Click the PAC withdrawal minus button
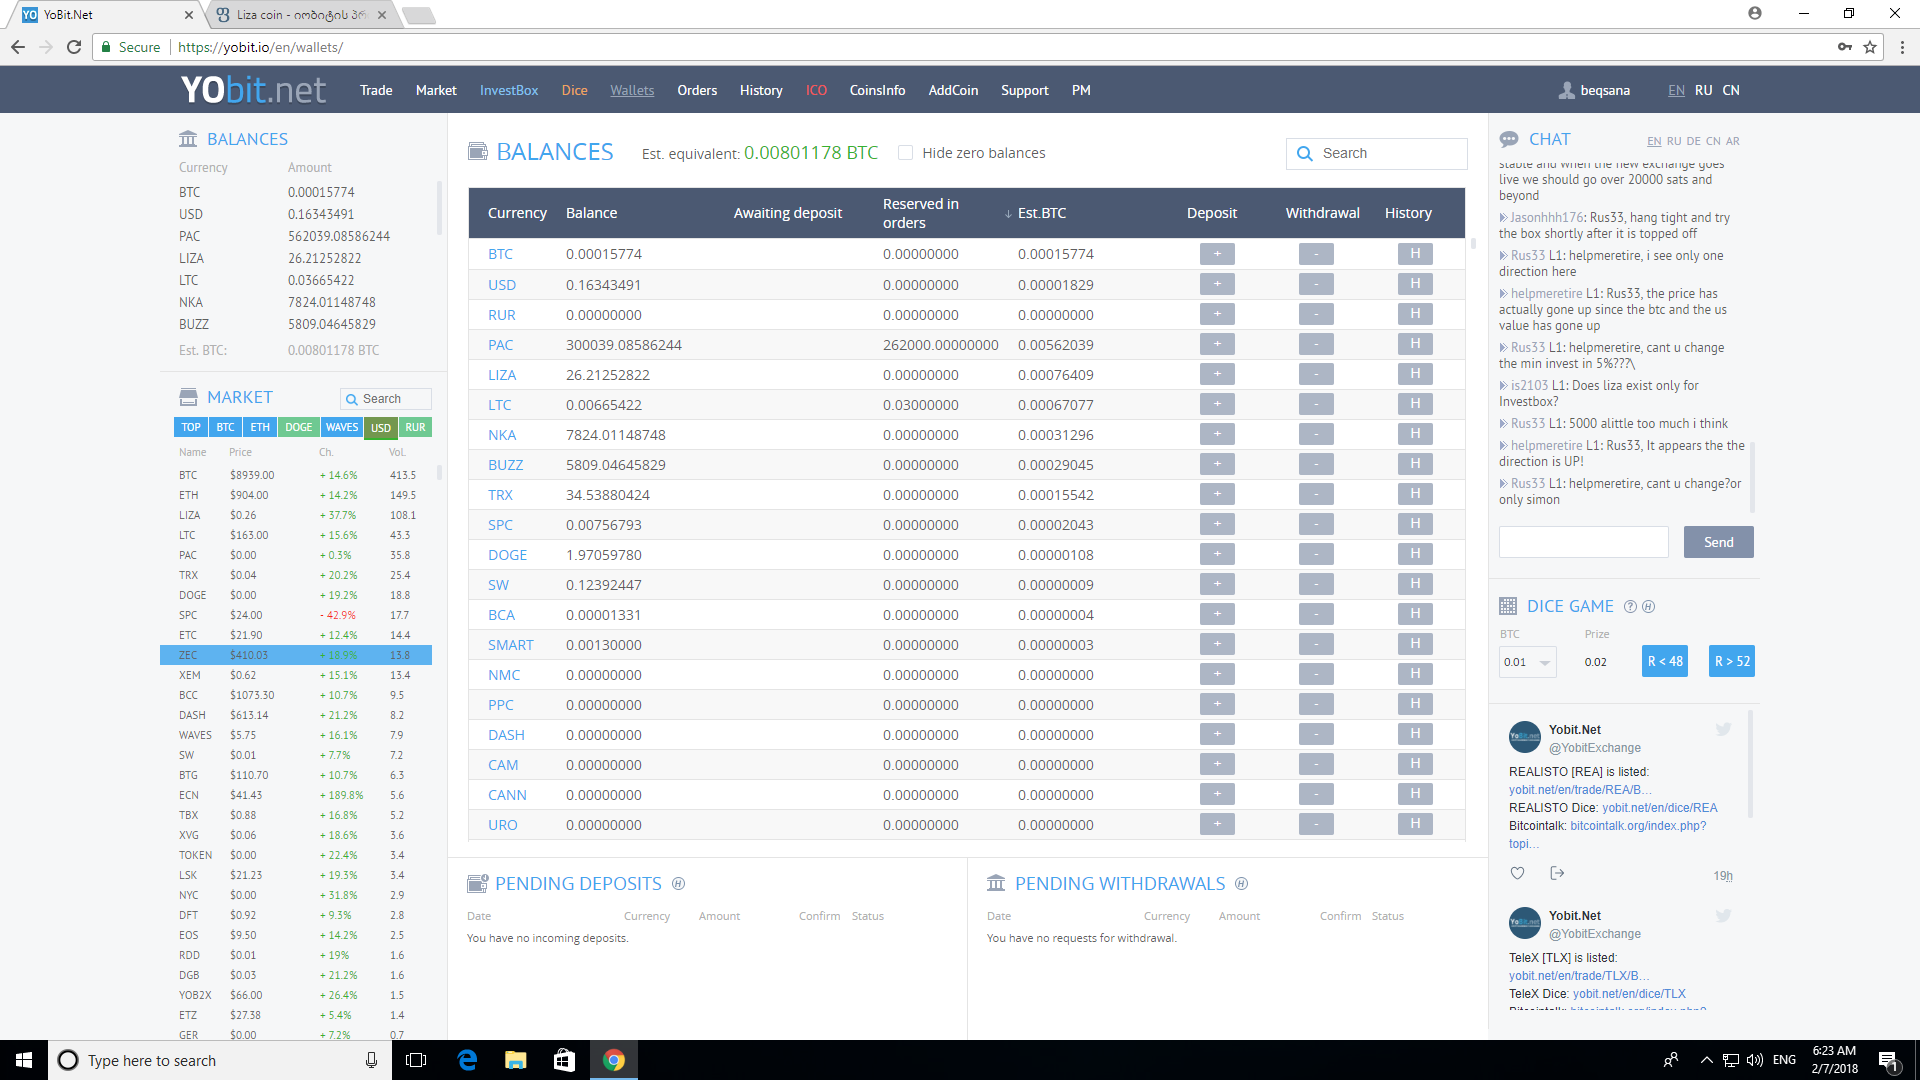Screen dimensions: 1920x1080 pyautogui.click(x=1315, y=344)
